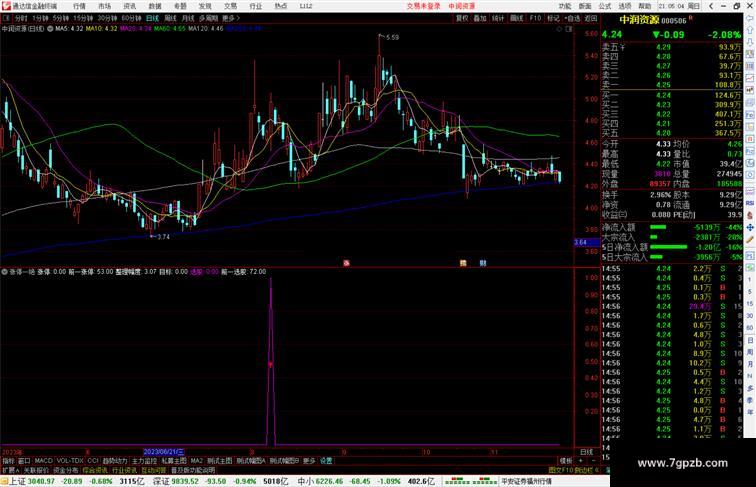Click the blue event marker on timeline

pyautogui.click(x=483, y=263)
